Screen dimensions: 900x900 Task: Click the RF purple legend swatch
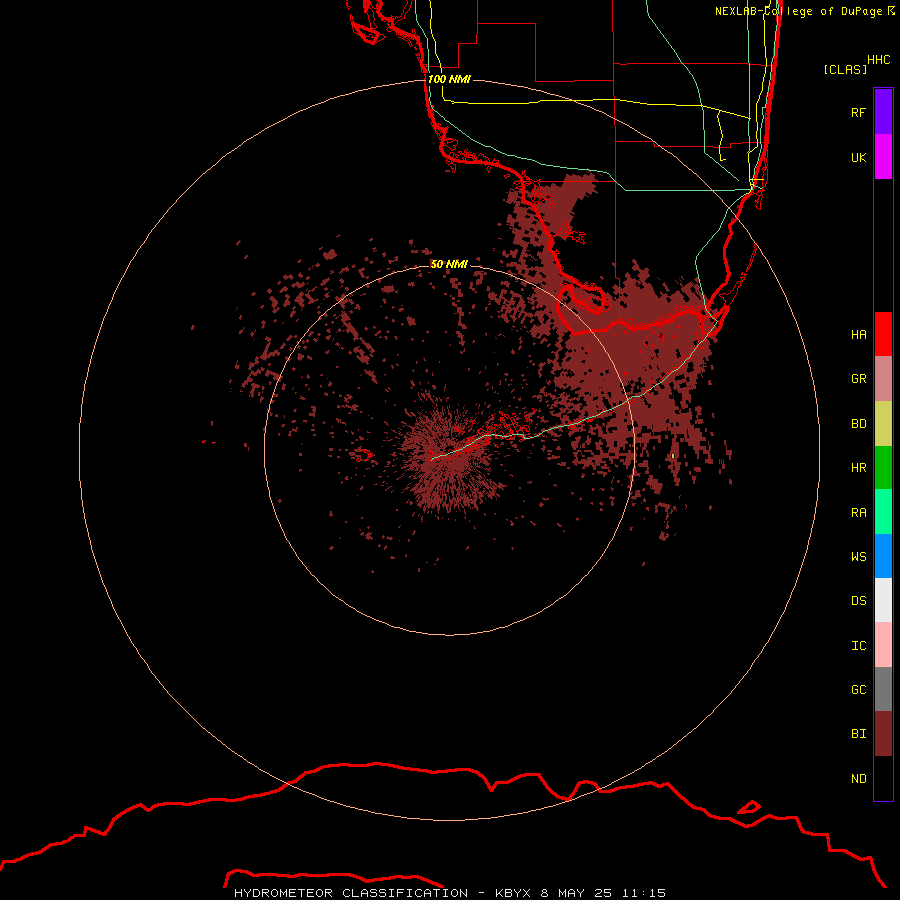883,112
